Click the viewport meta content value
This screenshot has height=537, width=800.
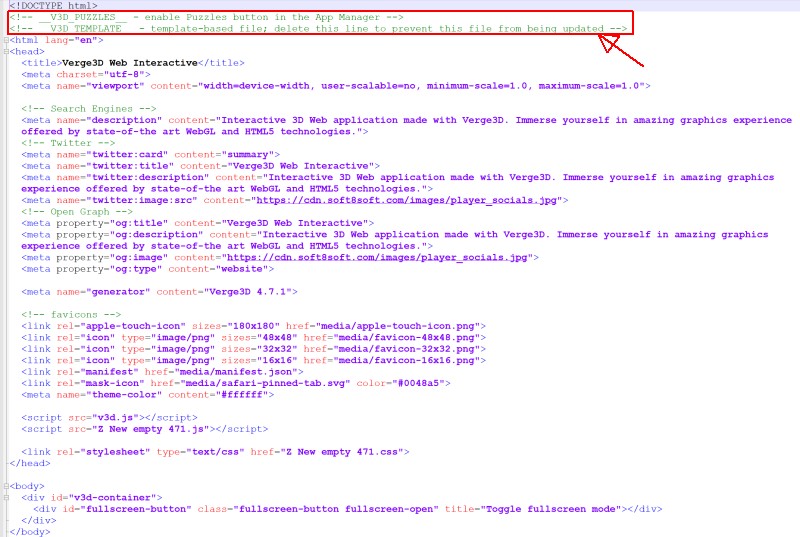pyautogui.click(x=423, y=86)
